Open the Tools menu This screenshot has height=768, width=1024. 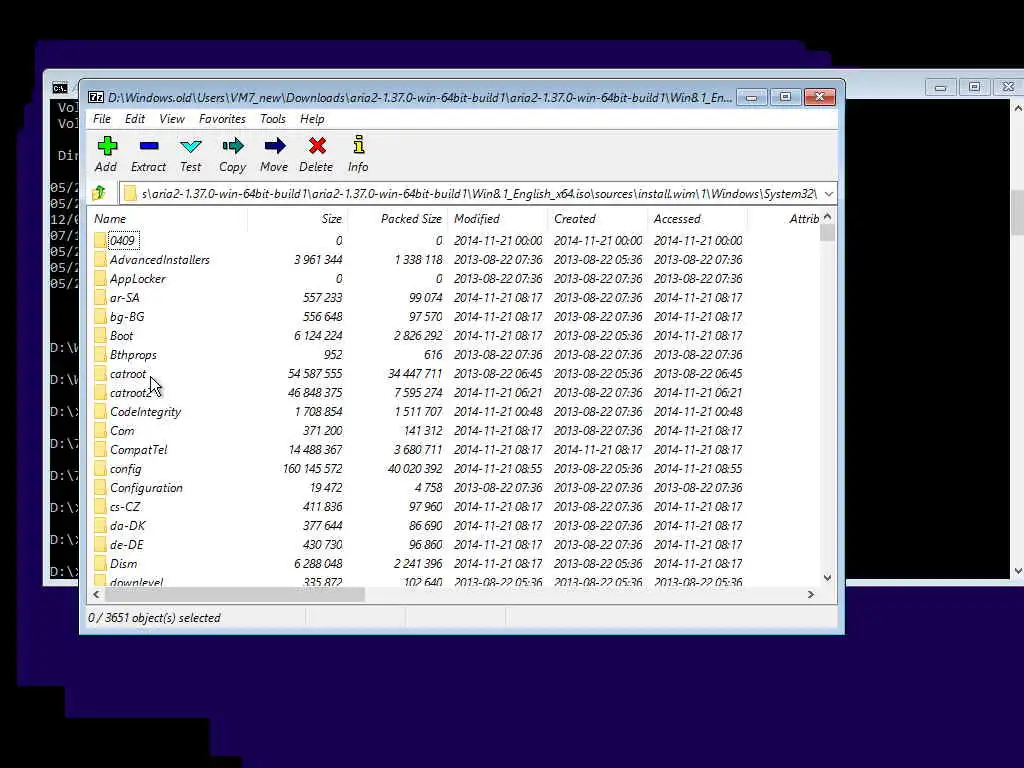point(272,119)
